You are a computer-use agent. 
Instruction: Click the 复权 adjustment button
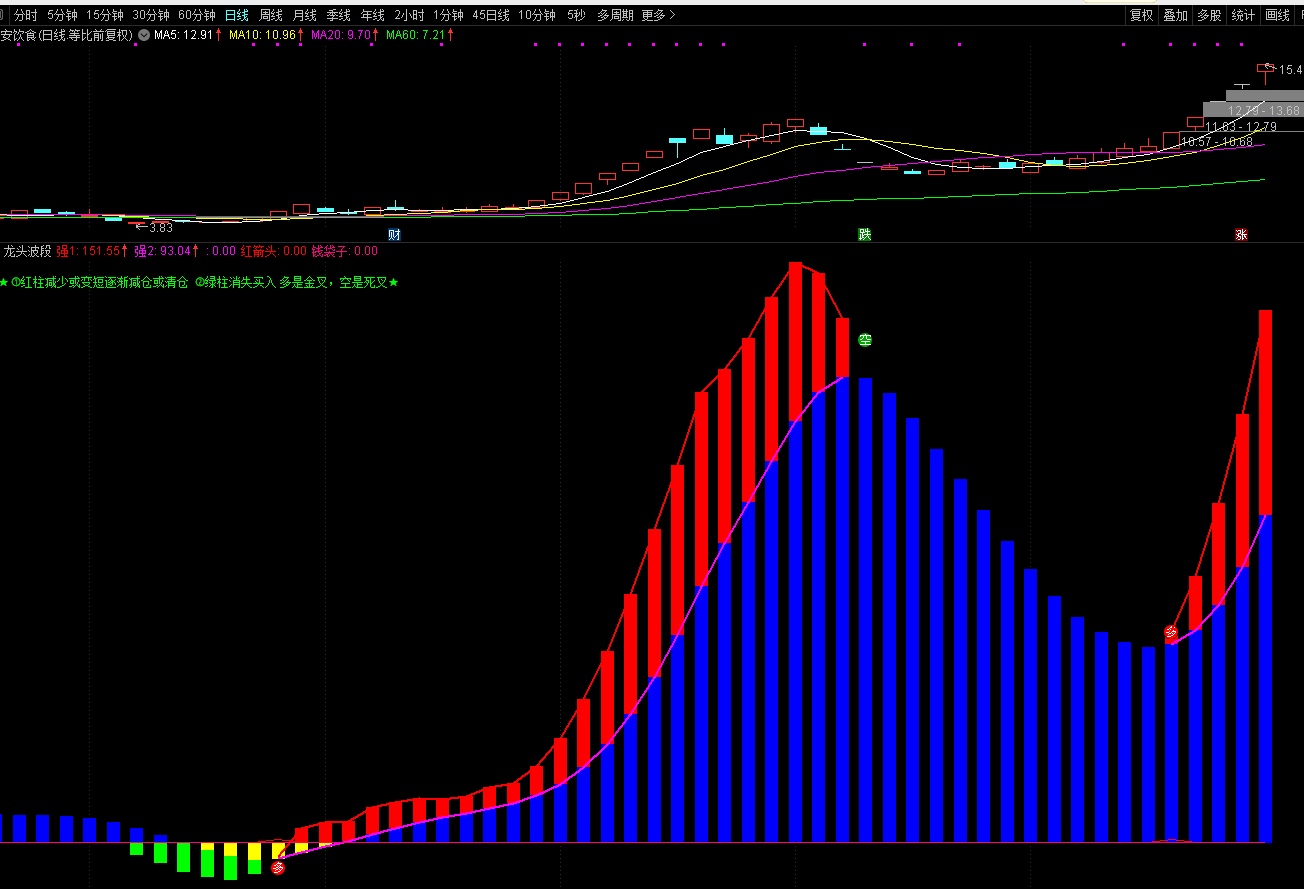1141,15
